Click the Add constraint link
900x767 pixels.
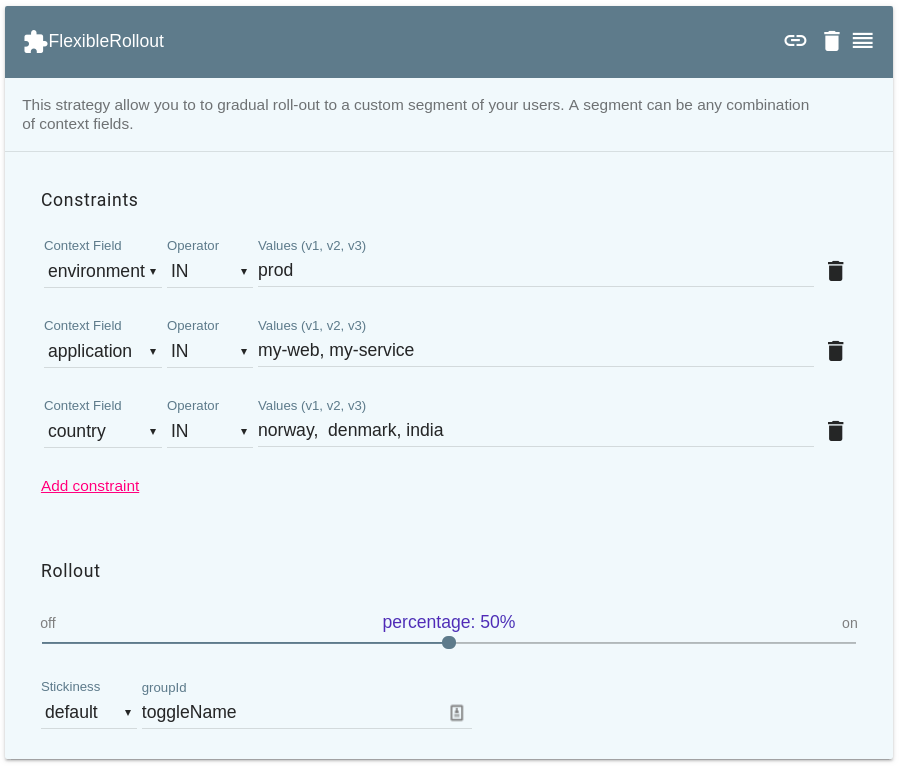pyautogui.click(x=90, y=486)
